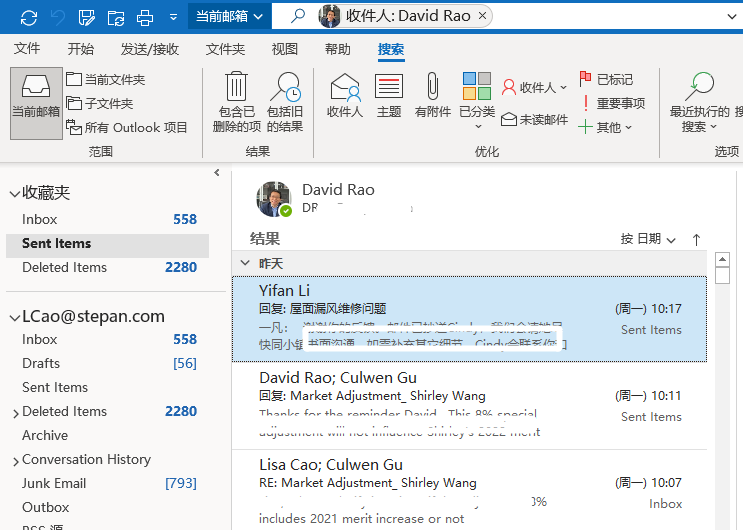Viewport: 743px width, 530px height.
Task: Open the 文件 menu tab
Action: coord(27,49)
